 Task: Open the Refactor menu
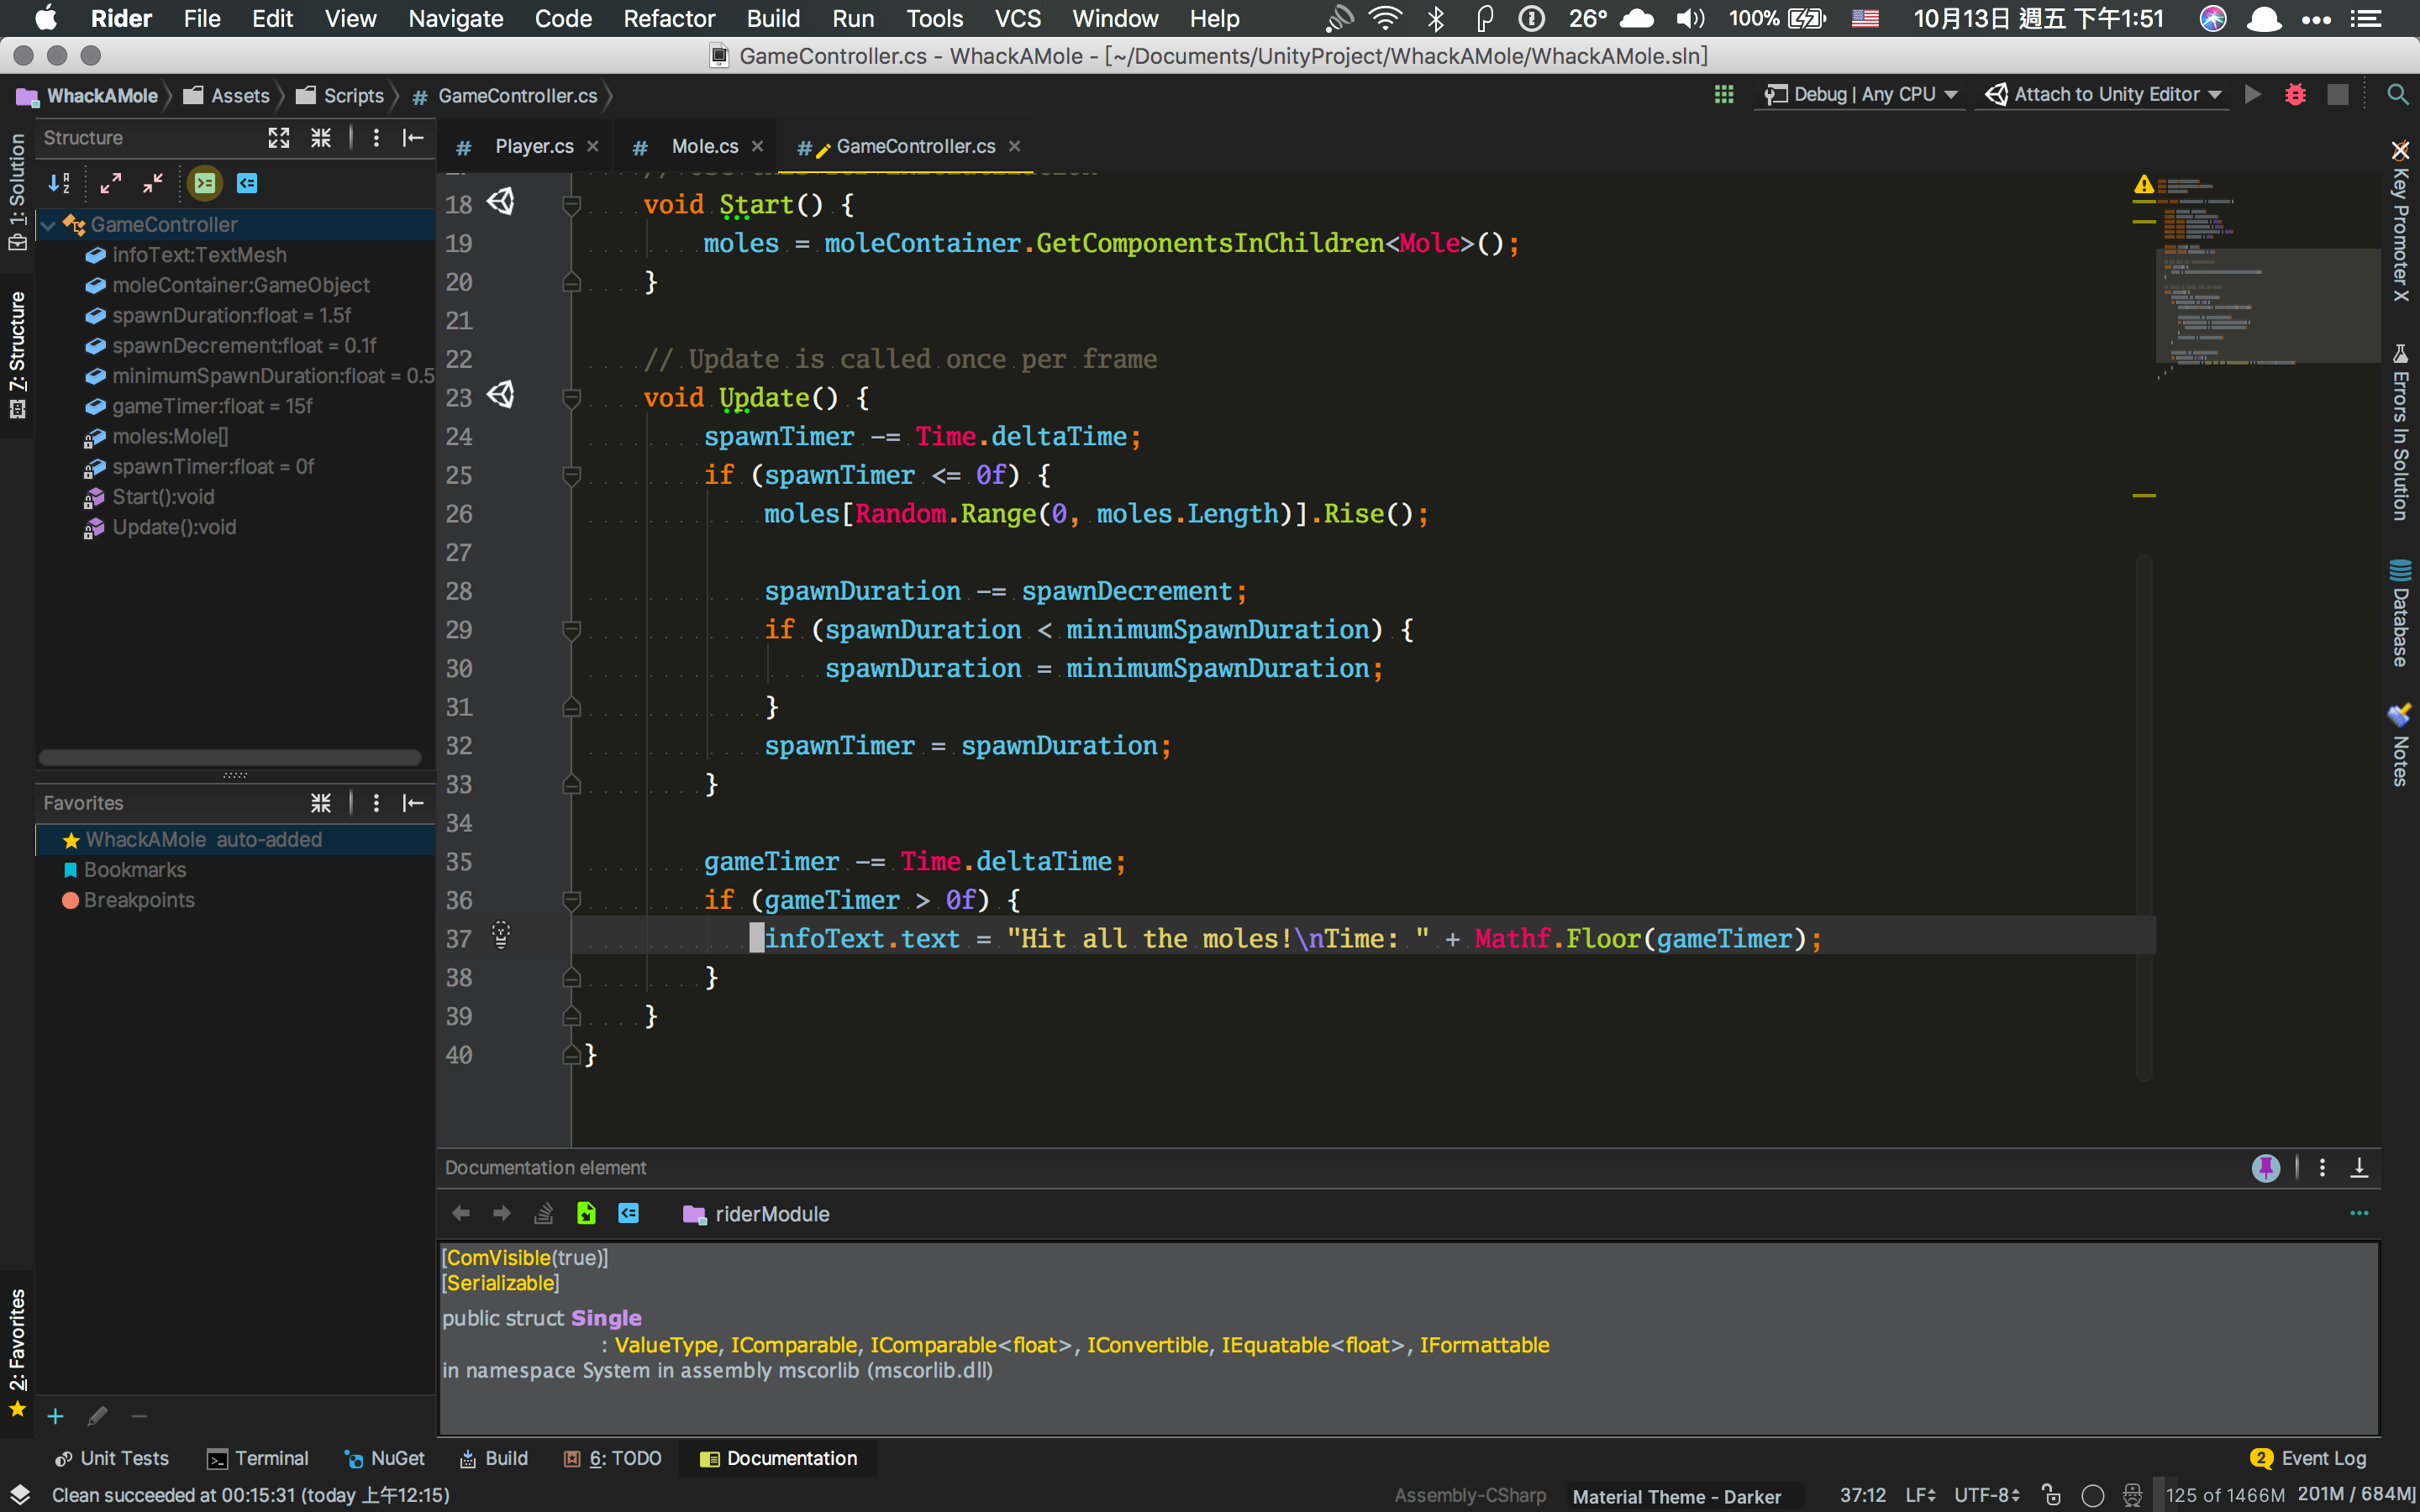coord(669,18)
